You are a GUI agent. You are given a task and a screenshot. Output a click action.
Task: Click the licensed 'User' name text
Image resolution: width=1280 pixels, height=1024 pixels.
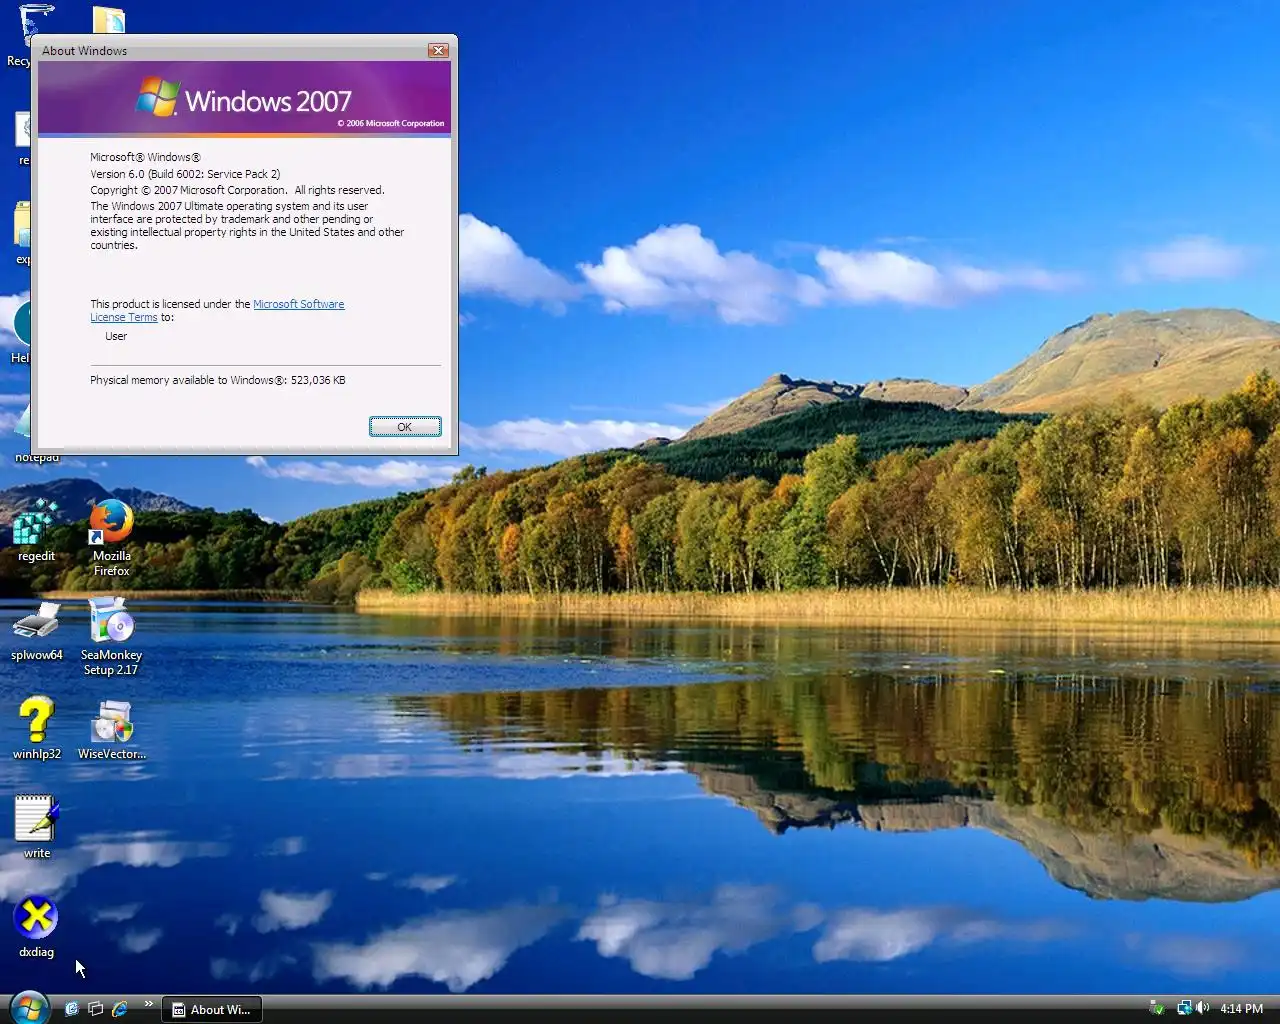coord(116,336)
